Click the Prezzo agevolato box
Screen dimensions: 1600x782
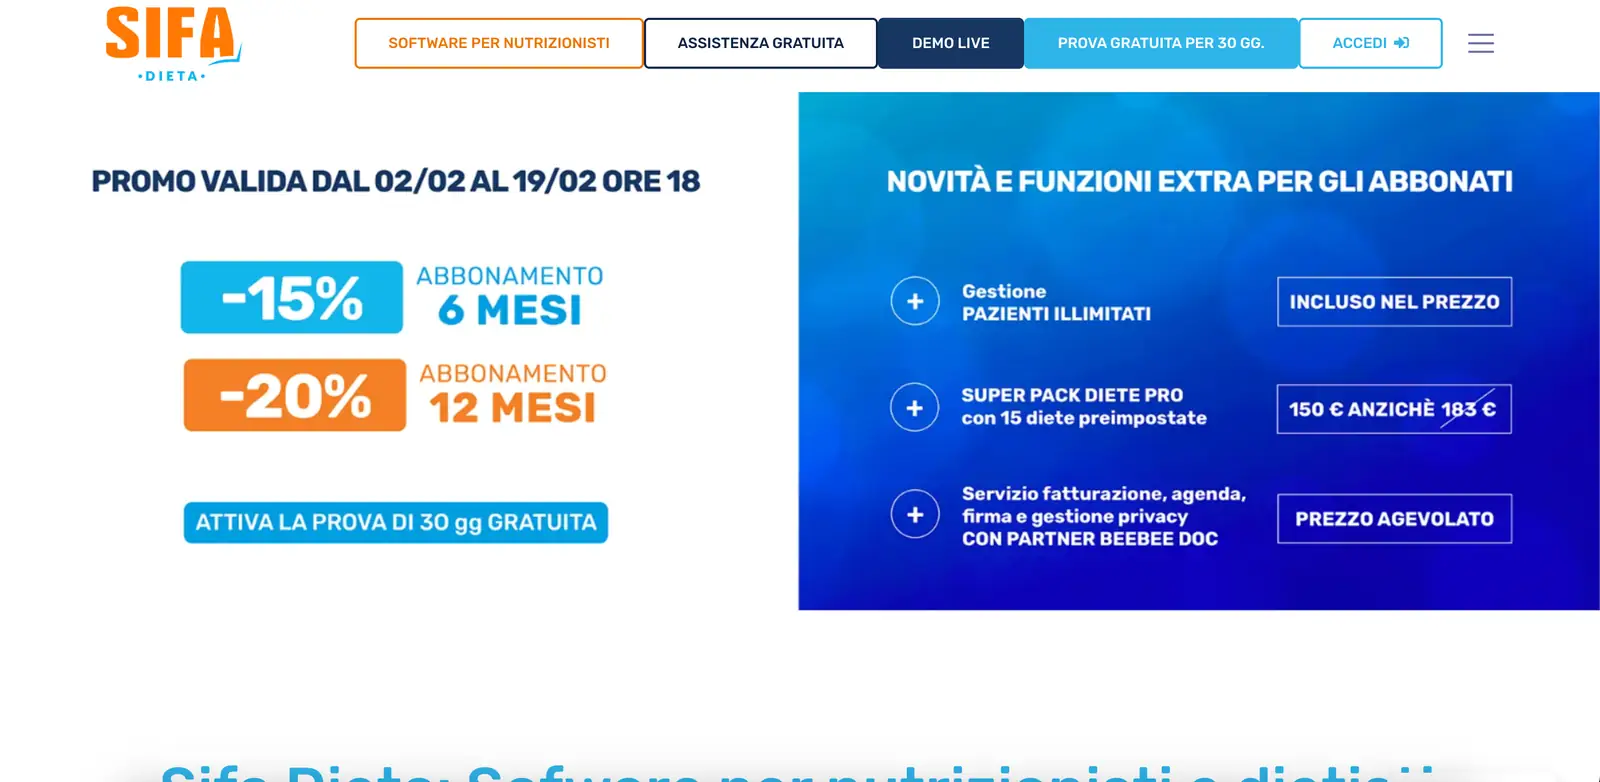[1394, 519]
